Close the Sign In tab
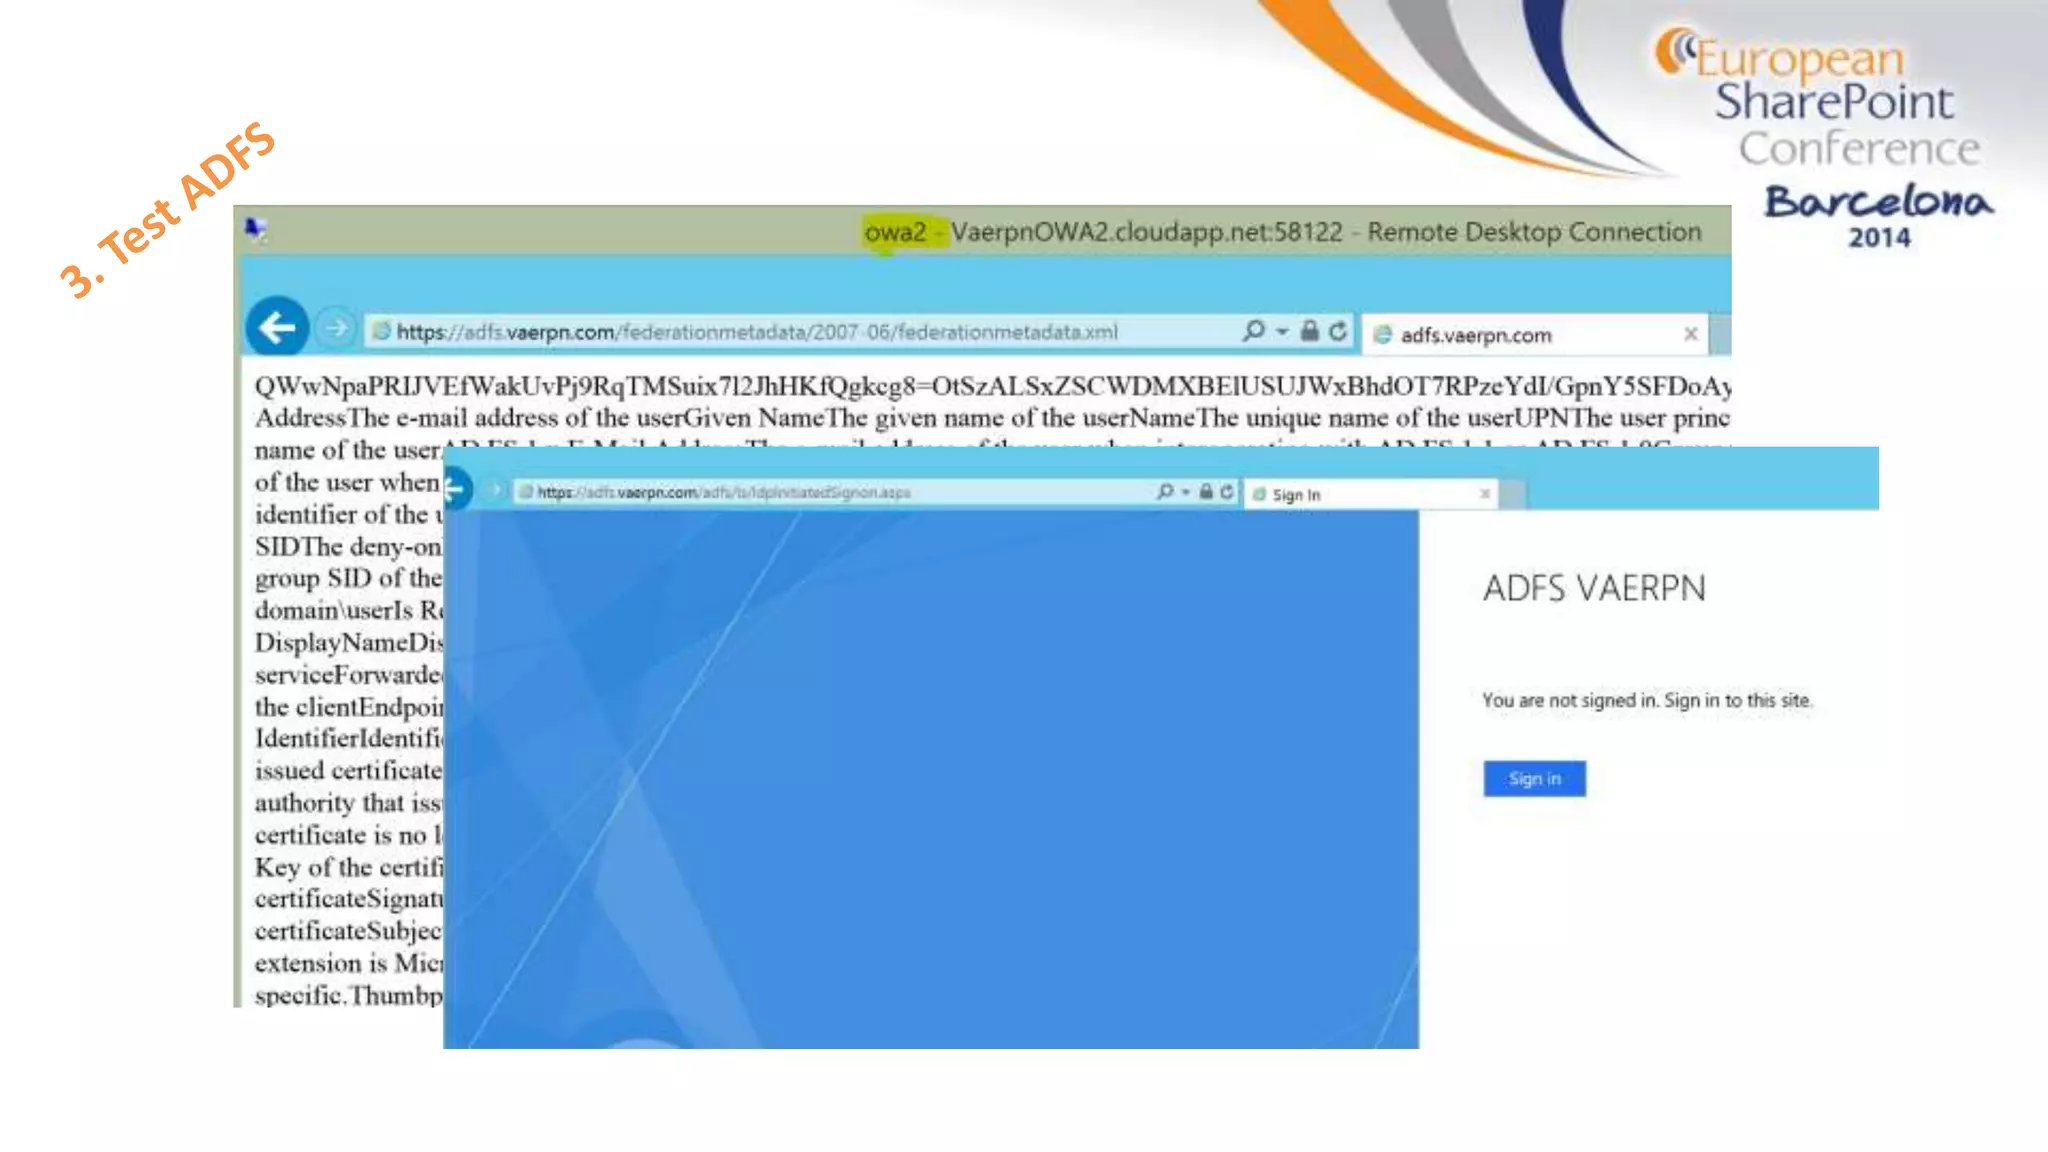The image size is (2048, 1152). point(1485,494)
